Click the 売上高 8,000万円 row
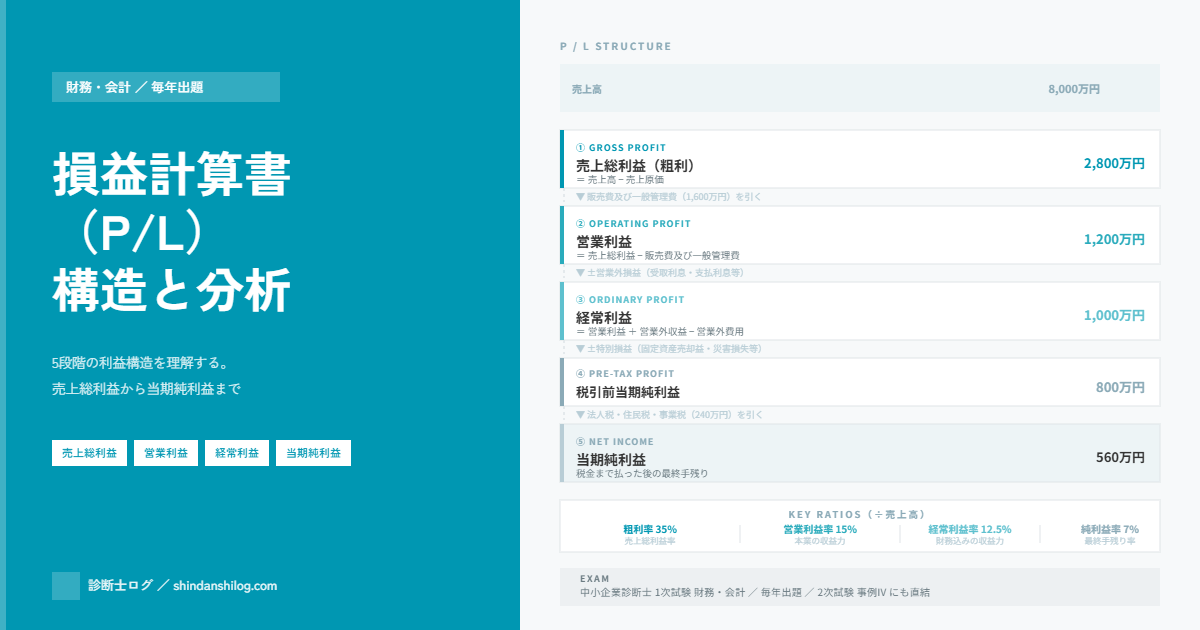 coord(859,89)
